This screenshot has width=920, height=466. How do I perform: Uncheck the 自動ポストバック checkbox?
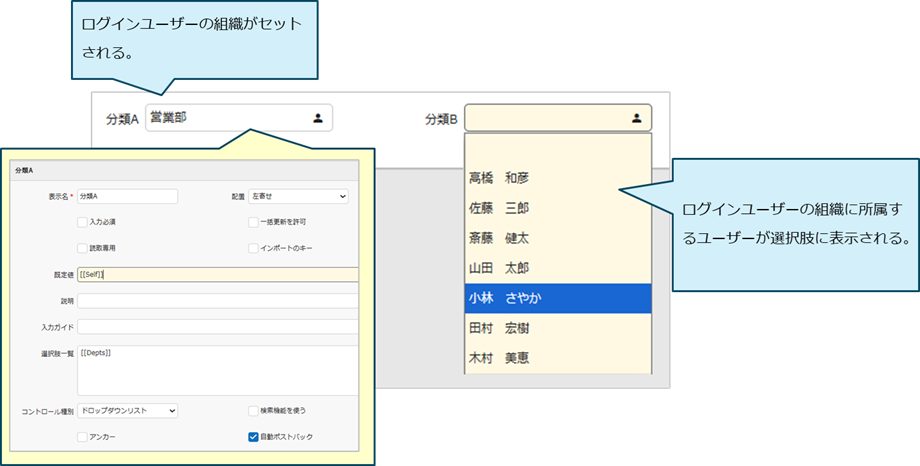[x=254, y=436]
